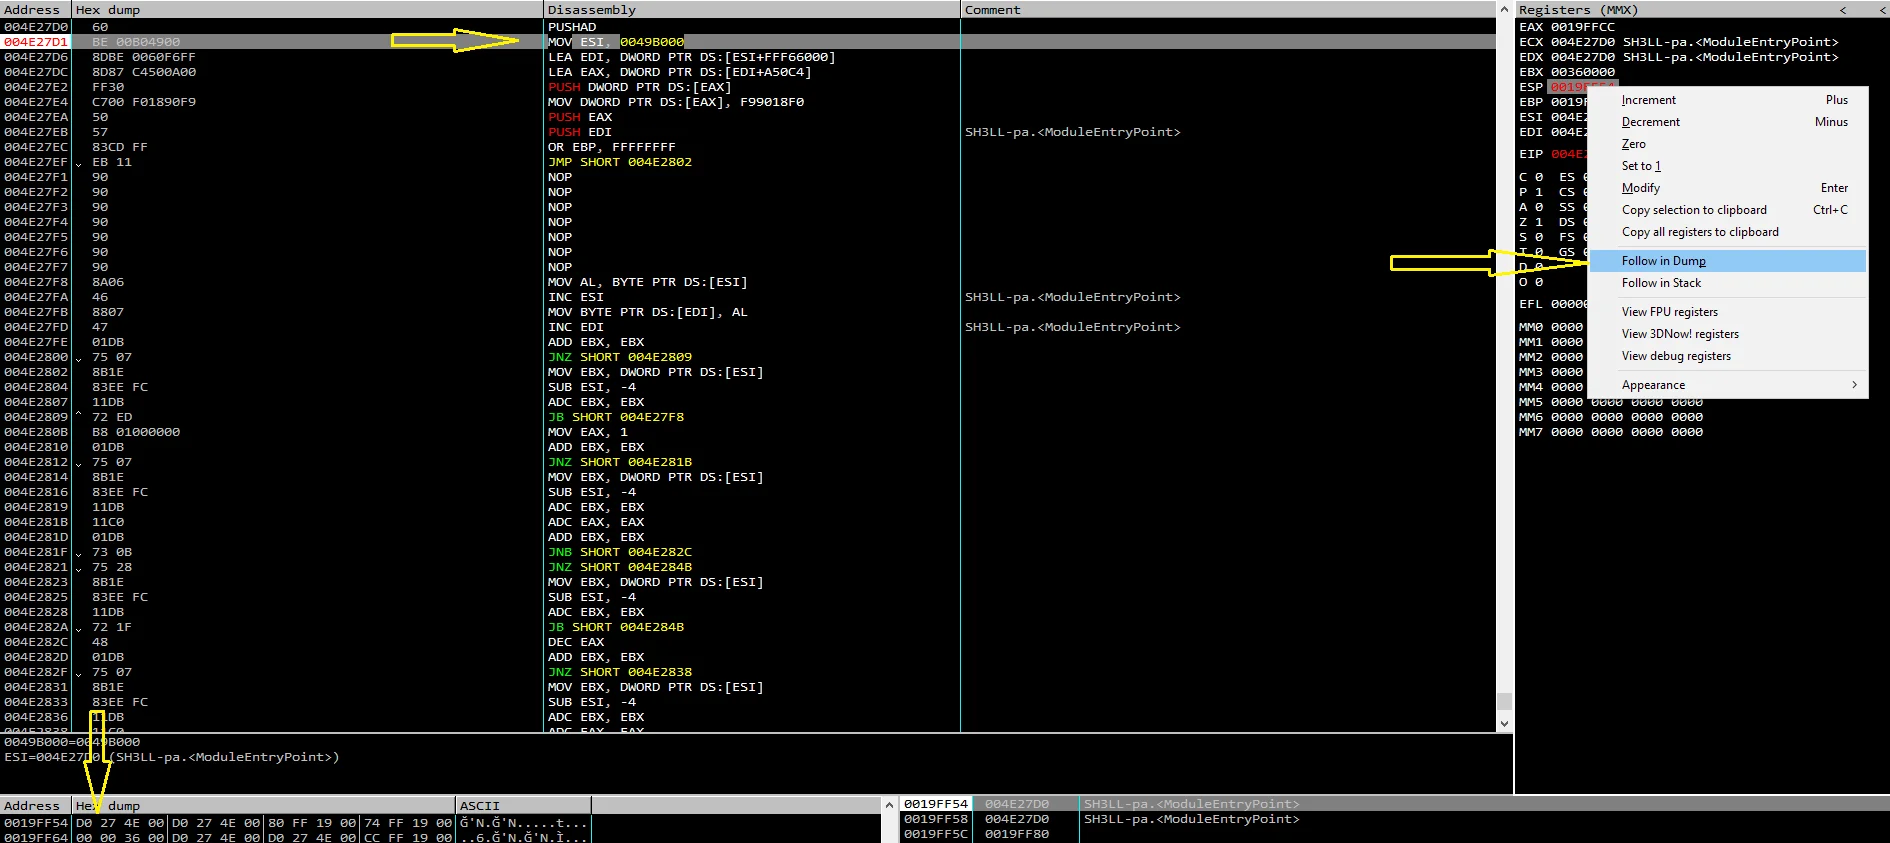Screen dimensions: 1890x843
Task: Toggle the O flag value
Action: [1539, 282]
